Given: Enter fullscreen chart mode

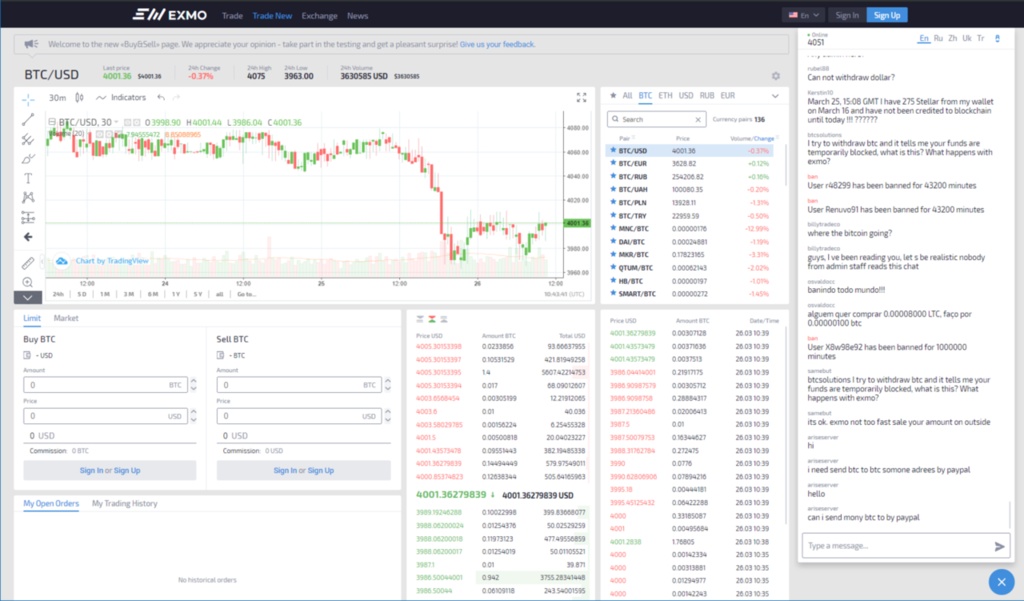Looking at the screenshot, I should [581, 97].
